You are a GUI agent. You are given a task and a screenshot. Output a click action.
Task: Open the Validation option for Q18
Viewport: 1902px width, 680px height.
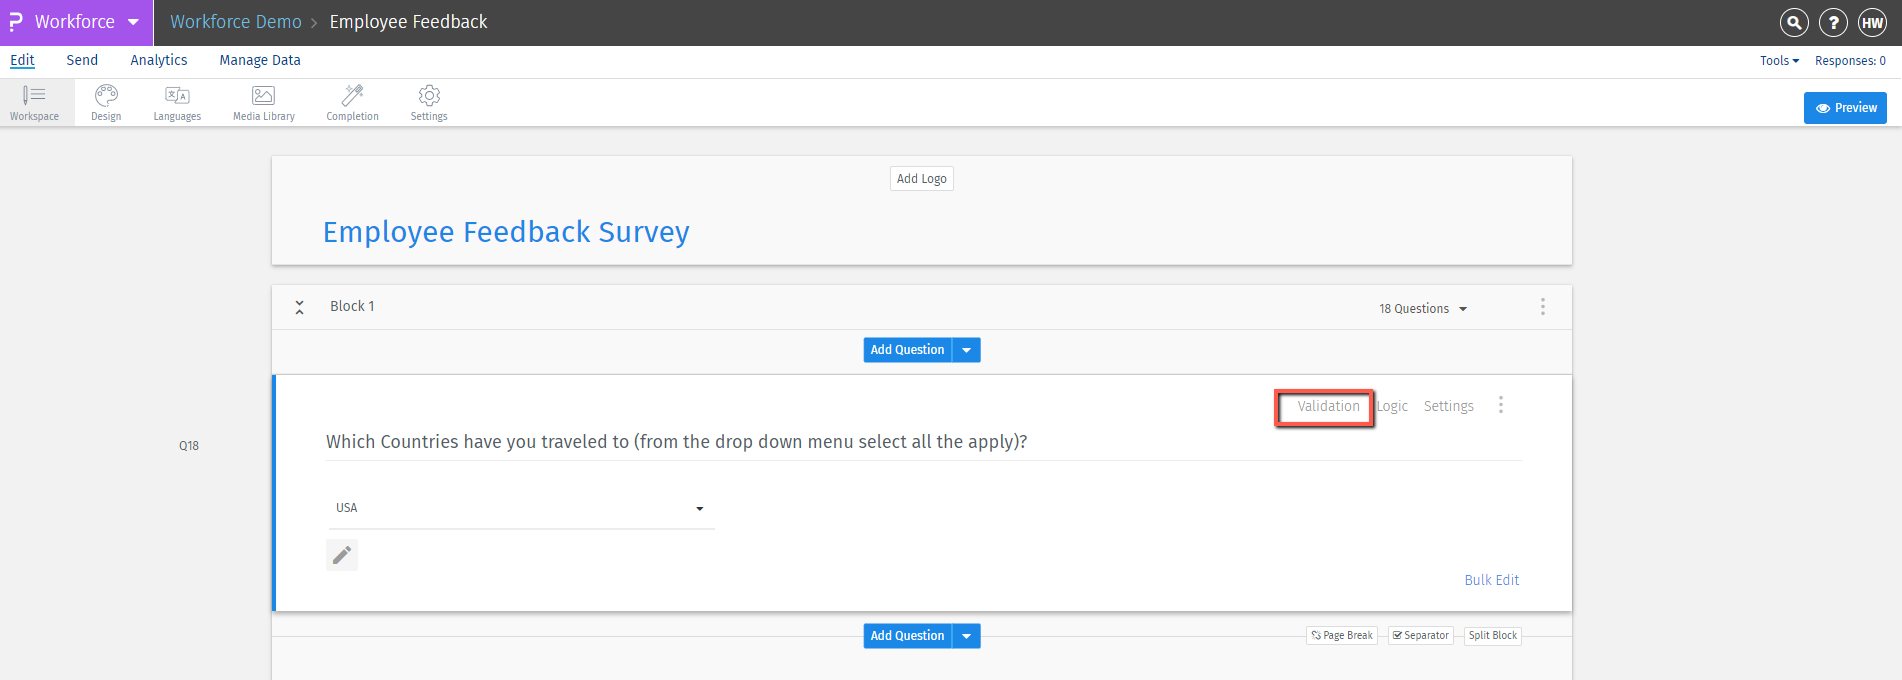(x=1328, y=406)
